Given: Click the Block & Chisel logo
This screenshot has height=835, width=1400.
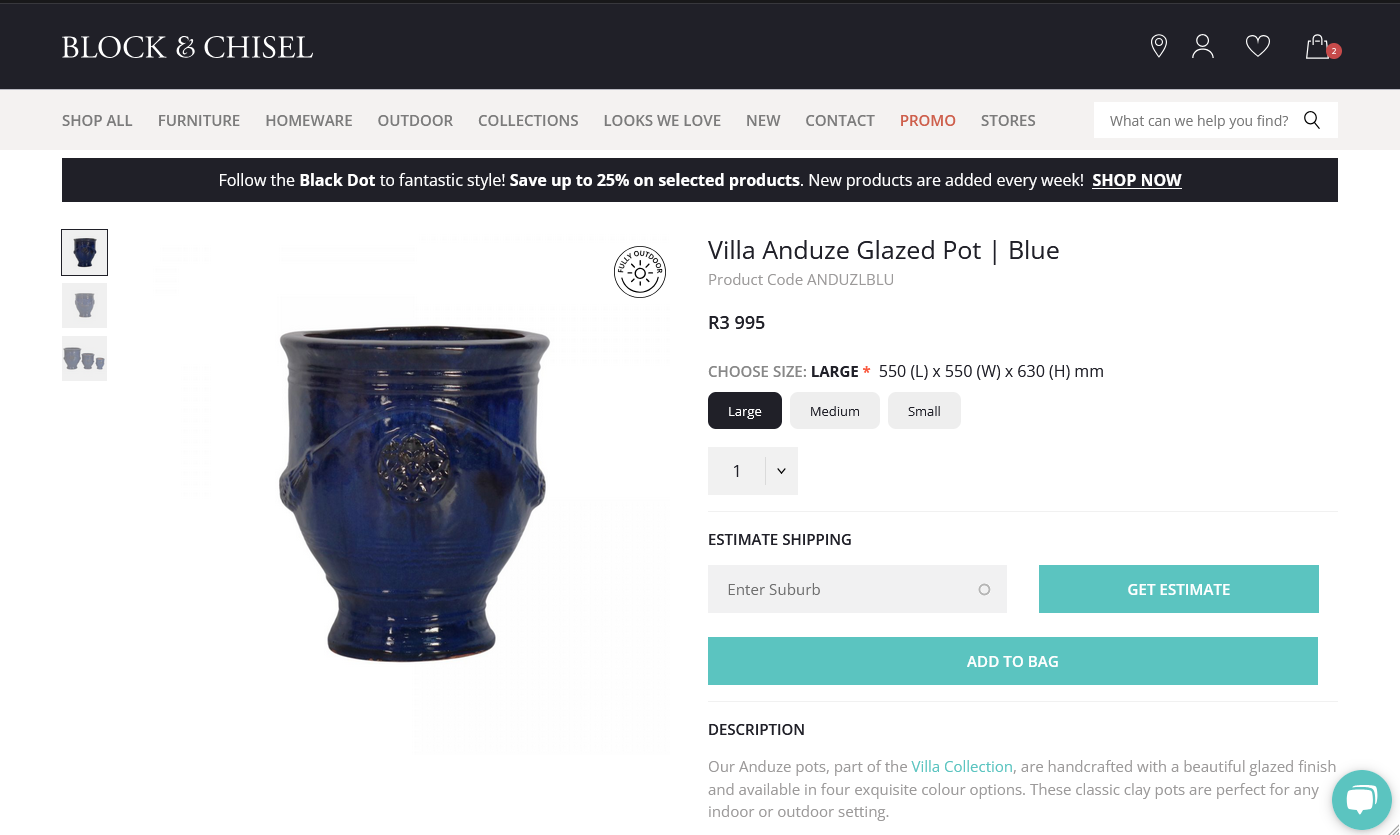Looking at the screenshot, I should pyautogui.click(x=187, y=47).
